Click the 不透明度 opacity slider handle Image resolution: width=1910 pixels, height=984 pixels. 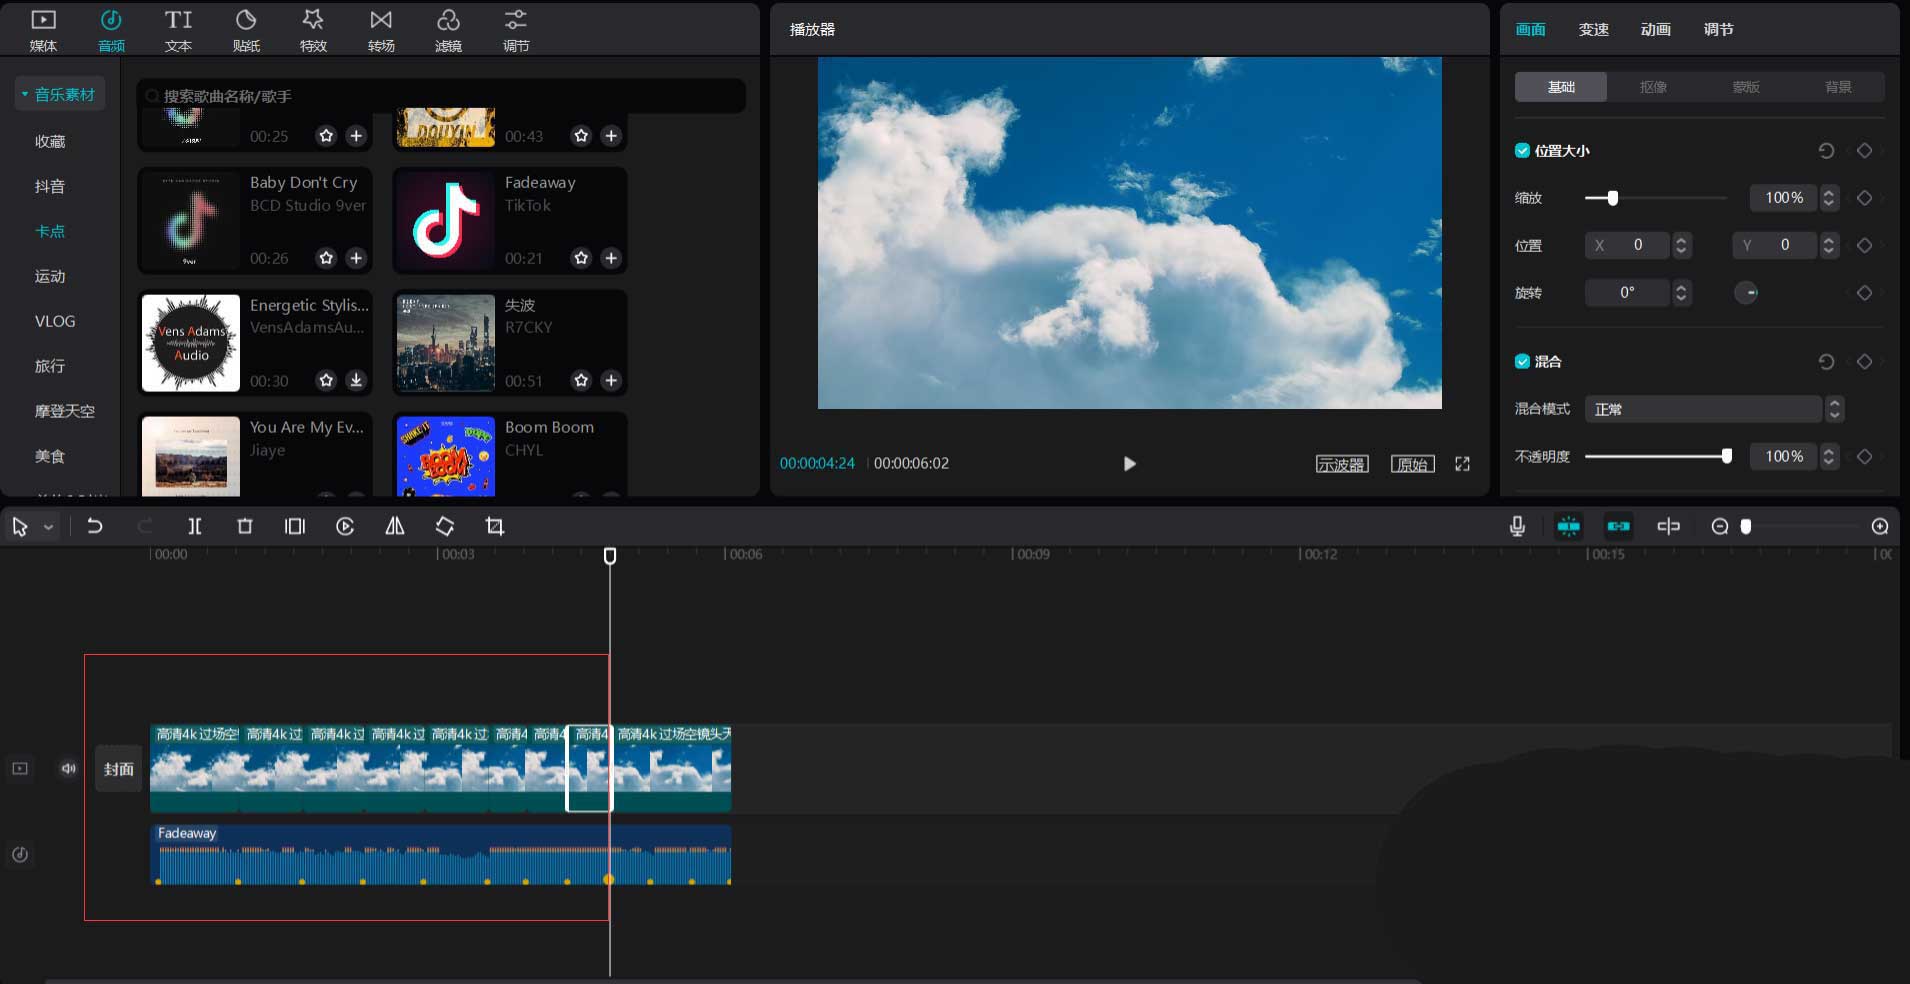[x=1726, y=456]
